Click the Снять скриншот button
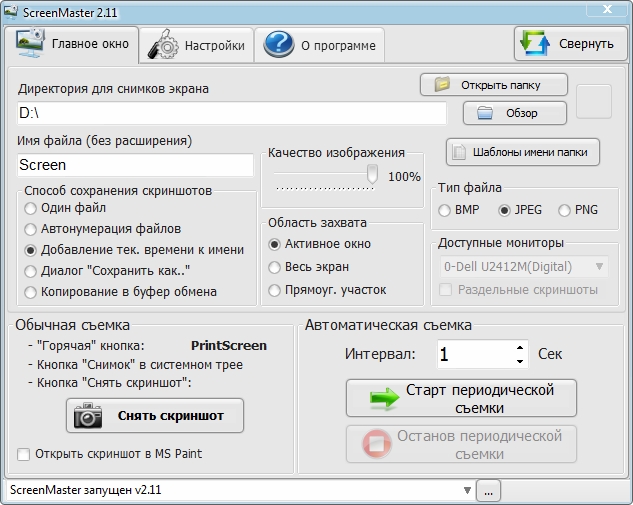This screenshot has width=633, height=505. point(155,416)
